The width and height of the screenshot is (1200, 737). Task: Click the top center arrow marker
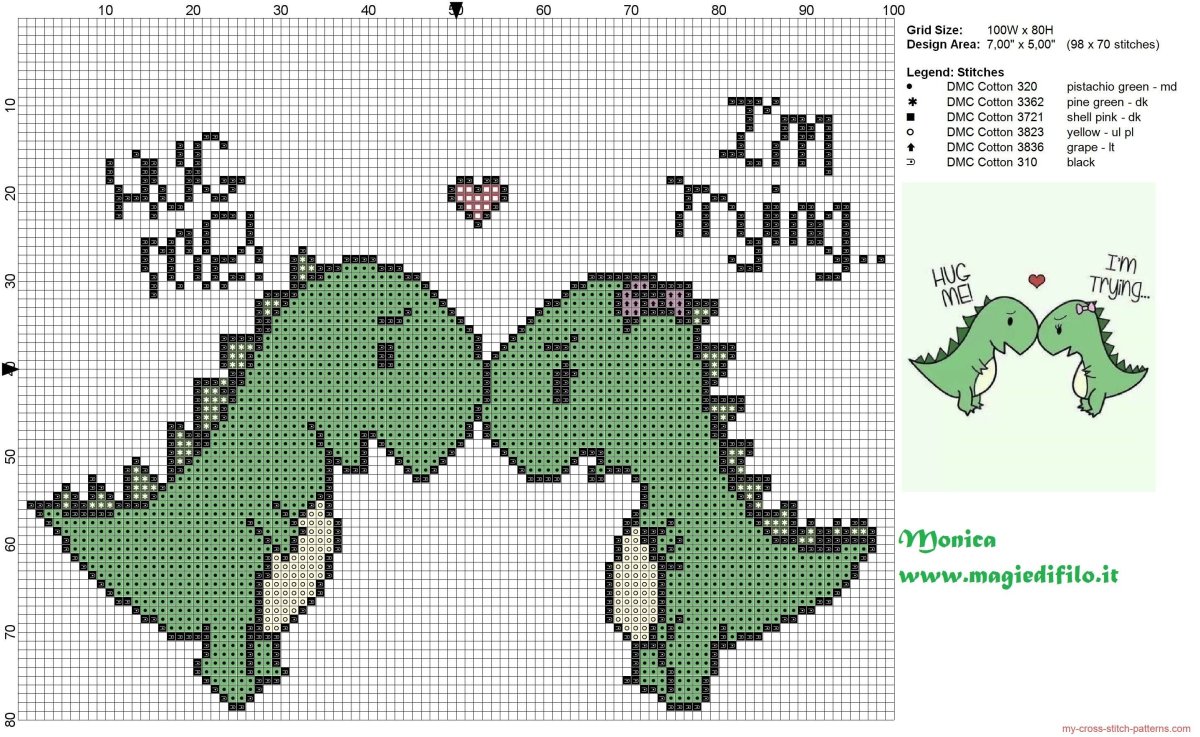[x=456, y=11]
